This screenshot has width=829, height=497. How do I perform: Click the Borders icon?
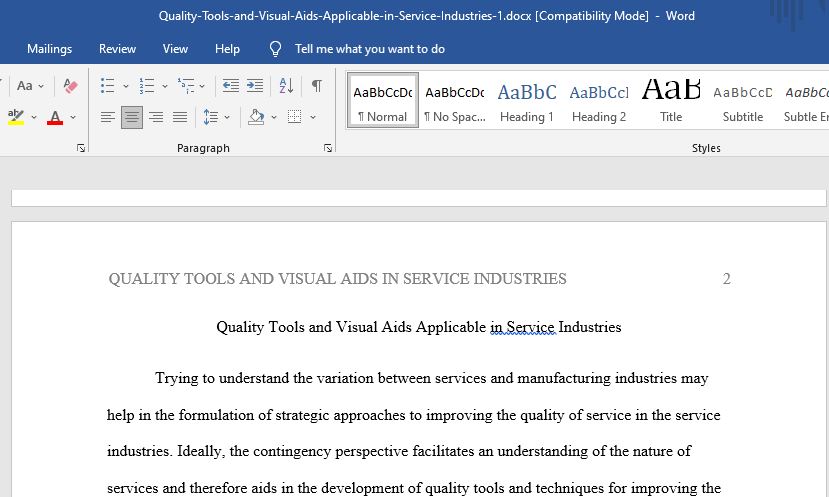(294, 117)
